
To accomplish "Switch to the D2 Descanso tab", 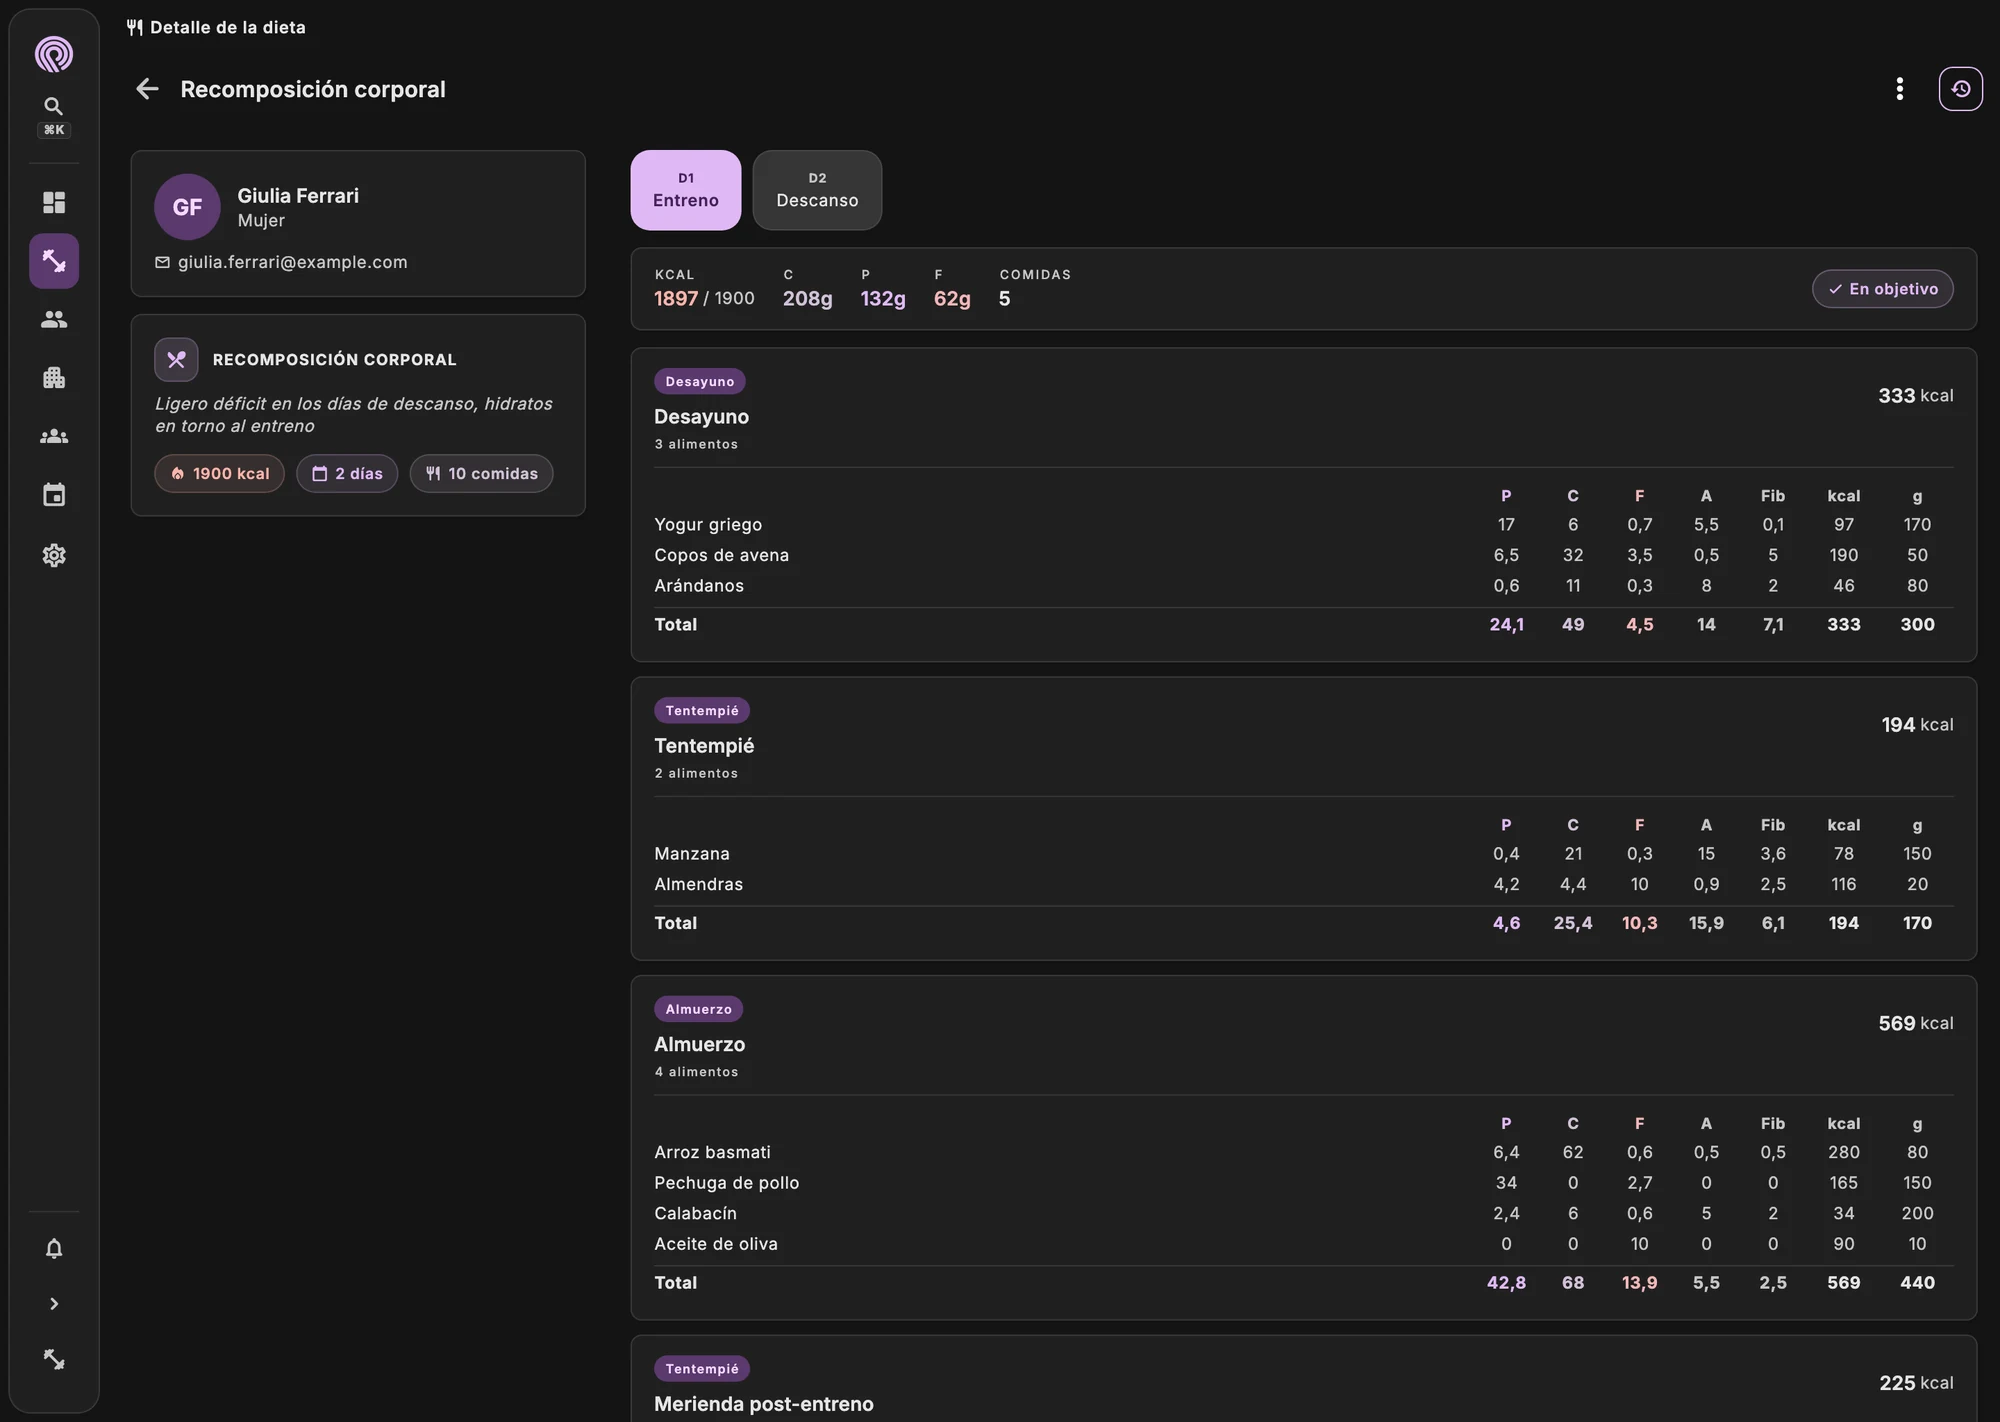I will point(817,190).
